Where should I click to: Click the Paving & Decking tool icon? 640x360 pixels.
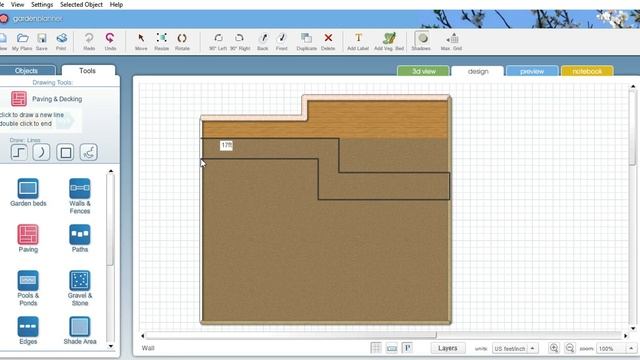(19, 99)
